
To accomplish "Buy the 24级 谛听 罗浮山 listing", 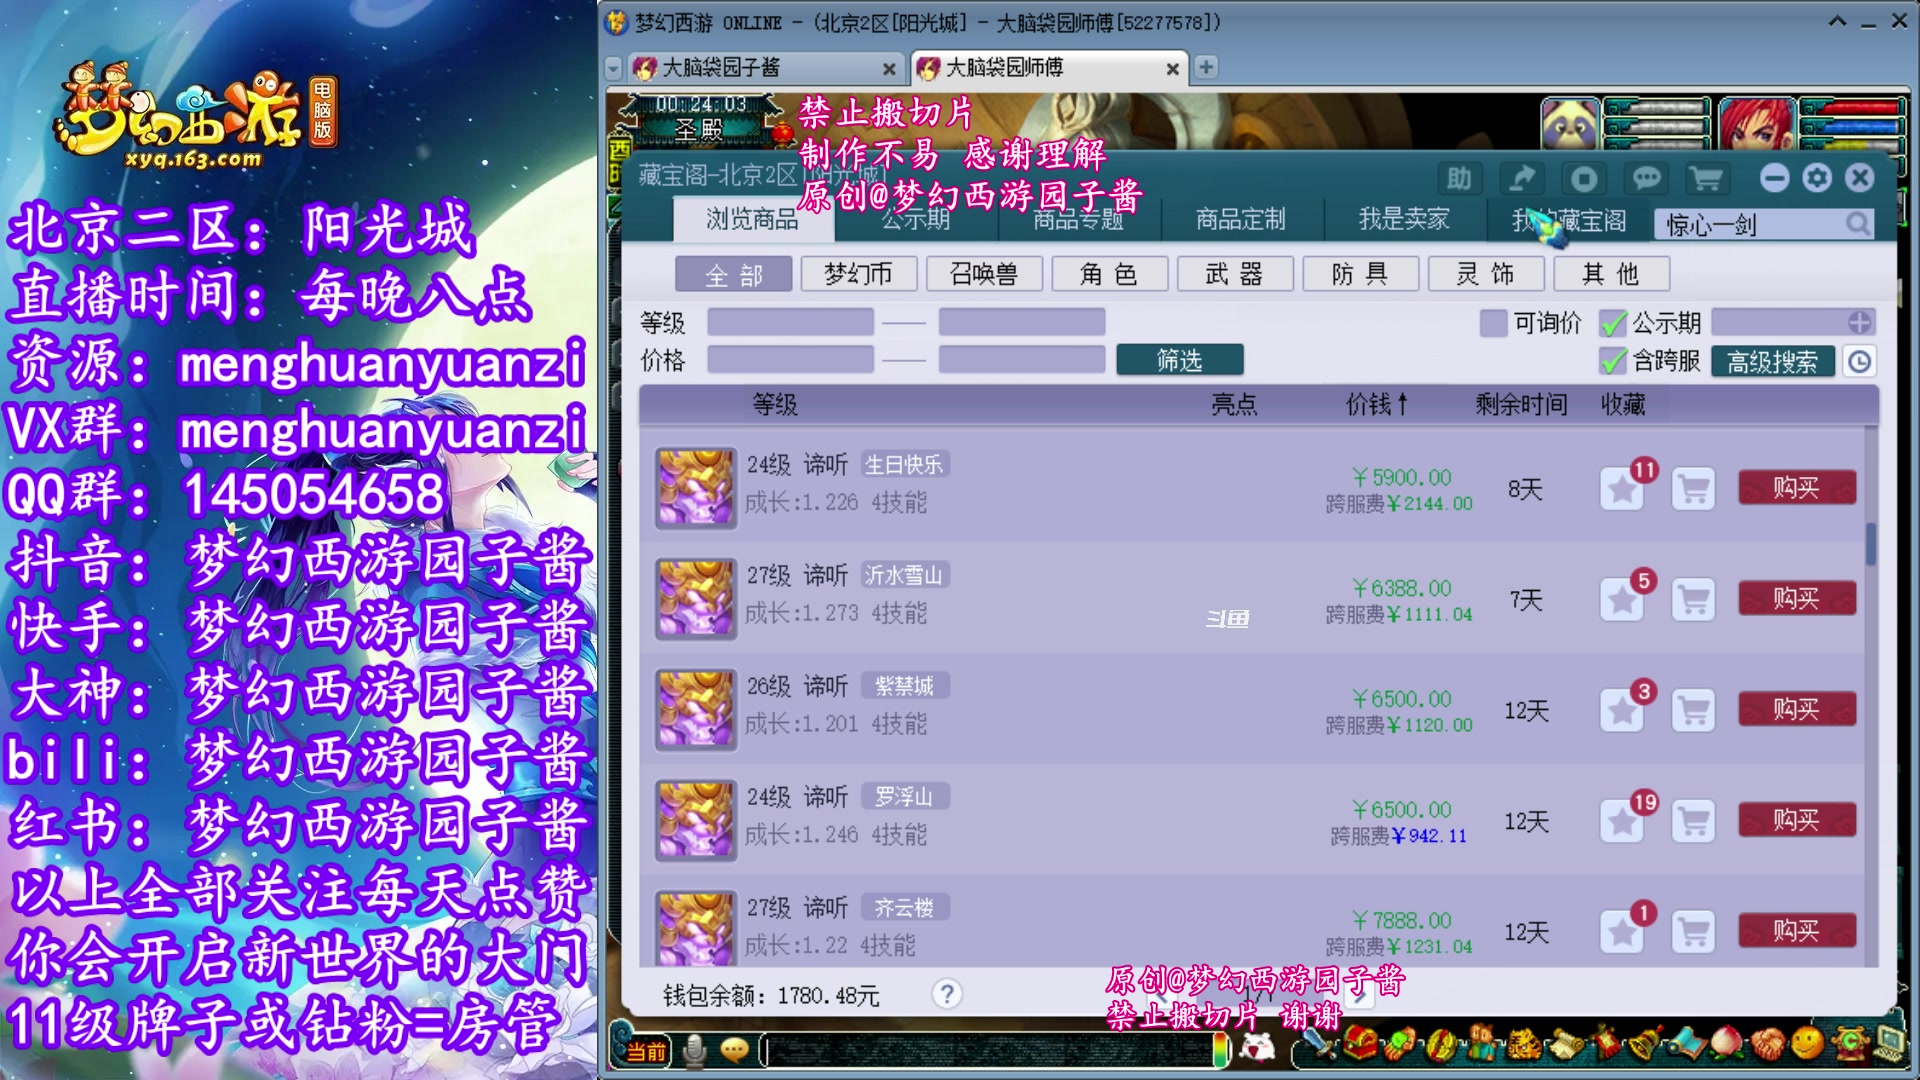I will pos(1797,820).
